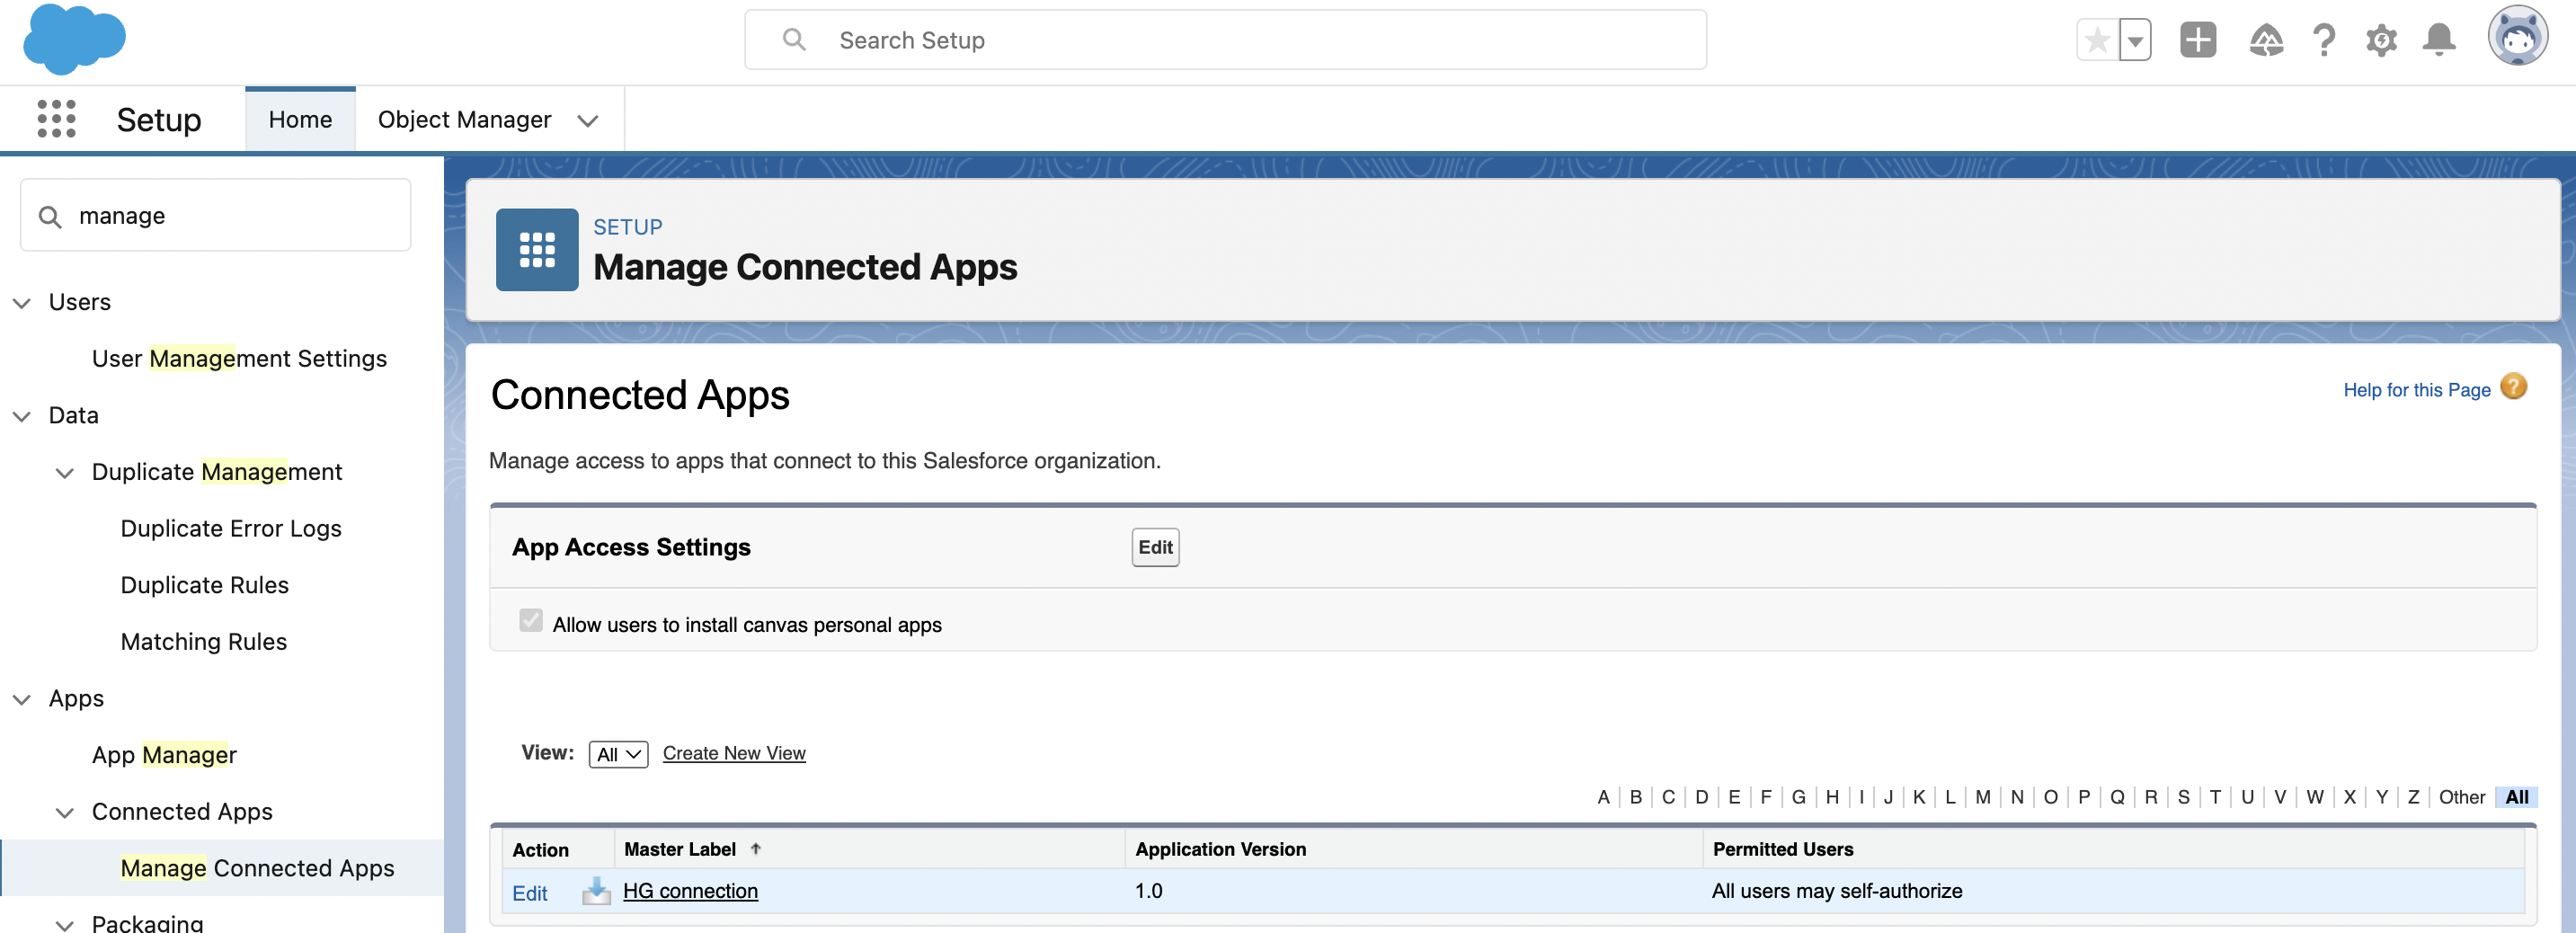Filter list by letter S

click(x=2183, y=797)
